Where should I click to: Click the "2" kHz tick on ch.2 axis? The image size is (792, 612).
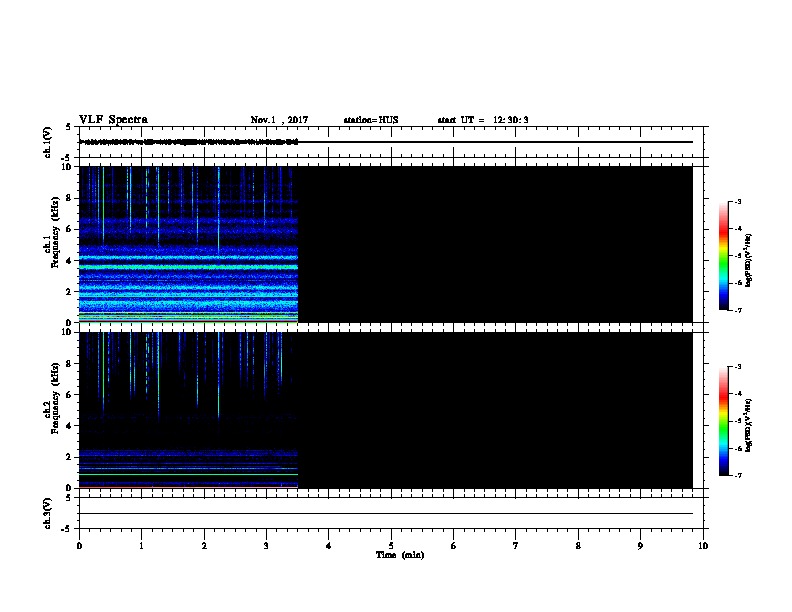point(70,457)
